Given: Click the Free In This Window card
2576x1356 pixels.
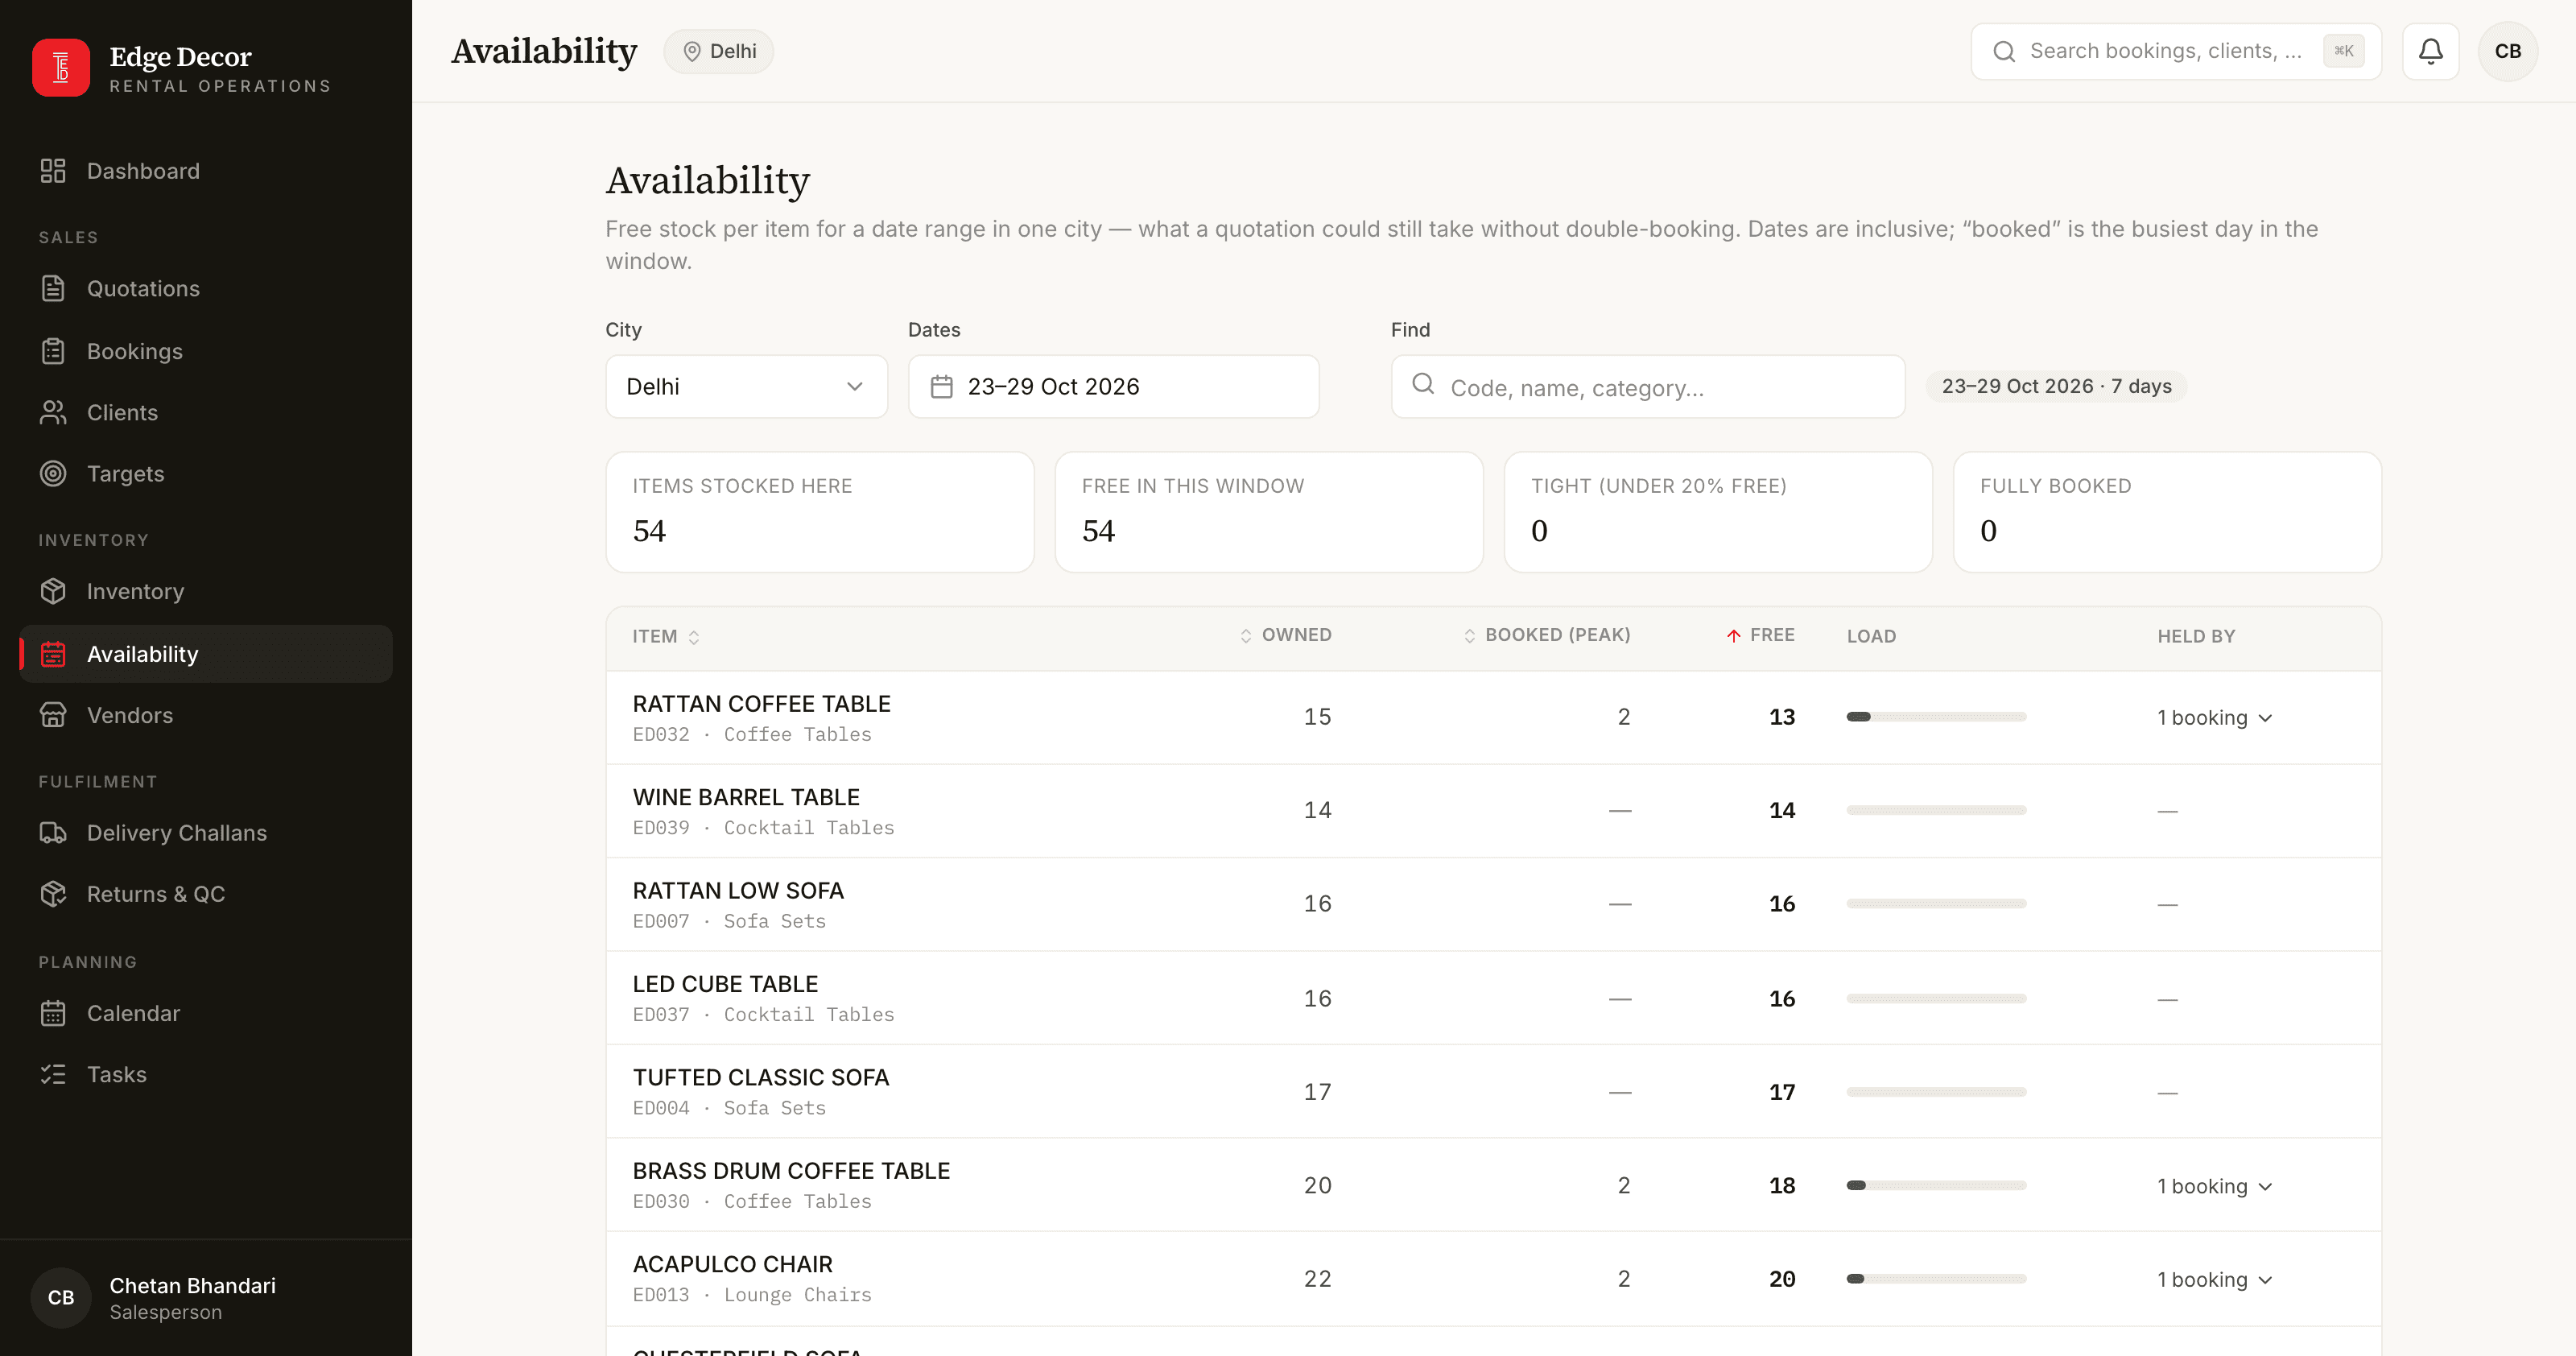Looking at the screenshot, I should coord(1269,512).
